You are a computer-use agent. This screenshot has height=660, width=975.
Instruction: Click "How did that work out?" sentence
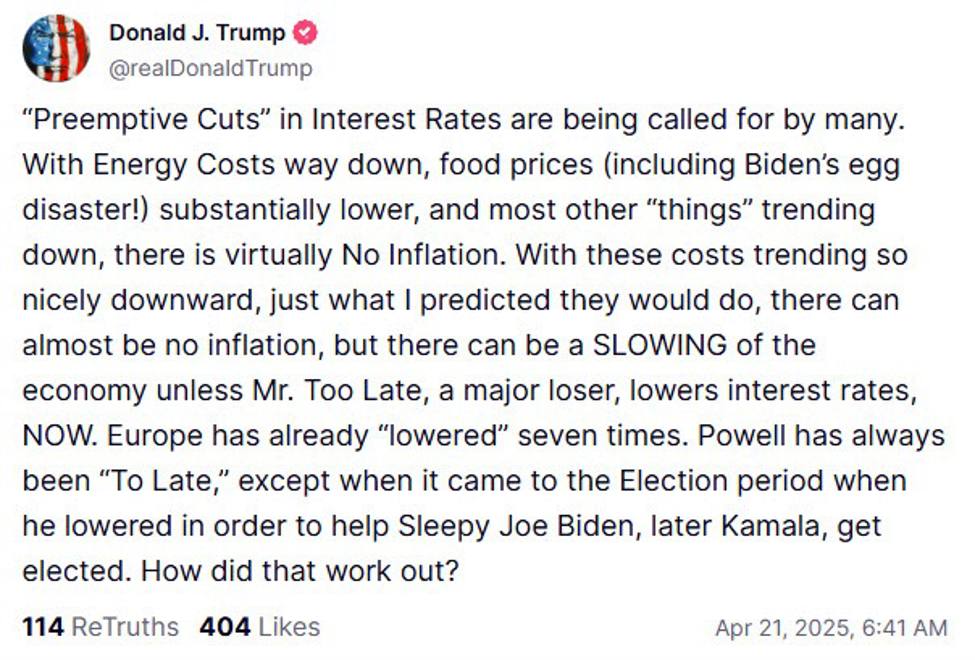click(300, 571)
